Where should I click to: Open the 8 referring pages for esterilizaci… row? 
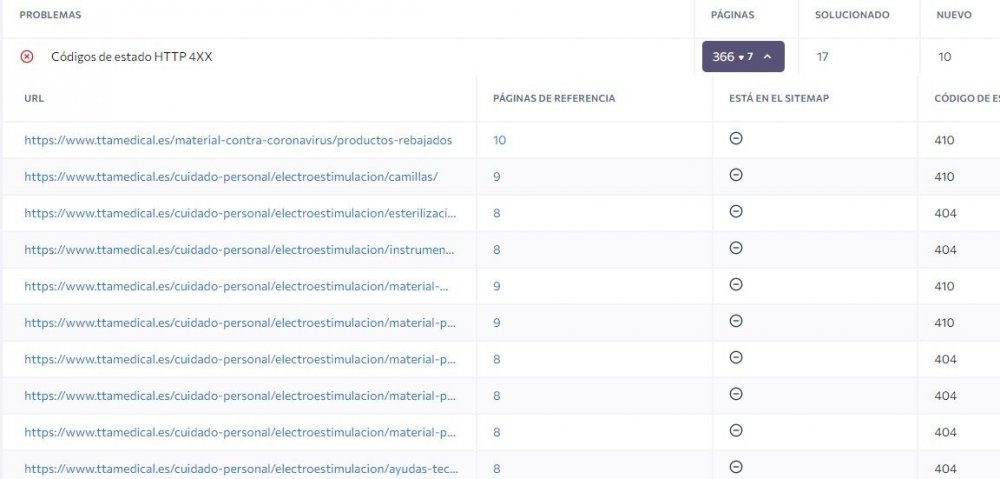[497, 213]
